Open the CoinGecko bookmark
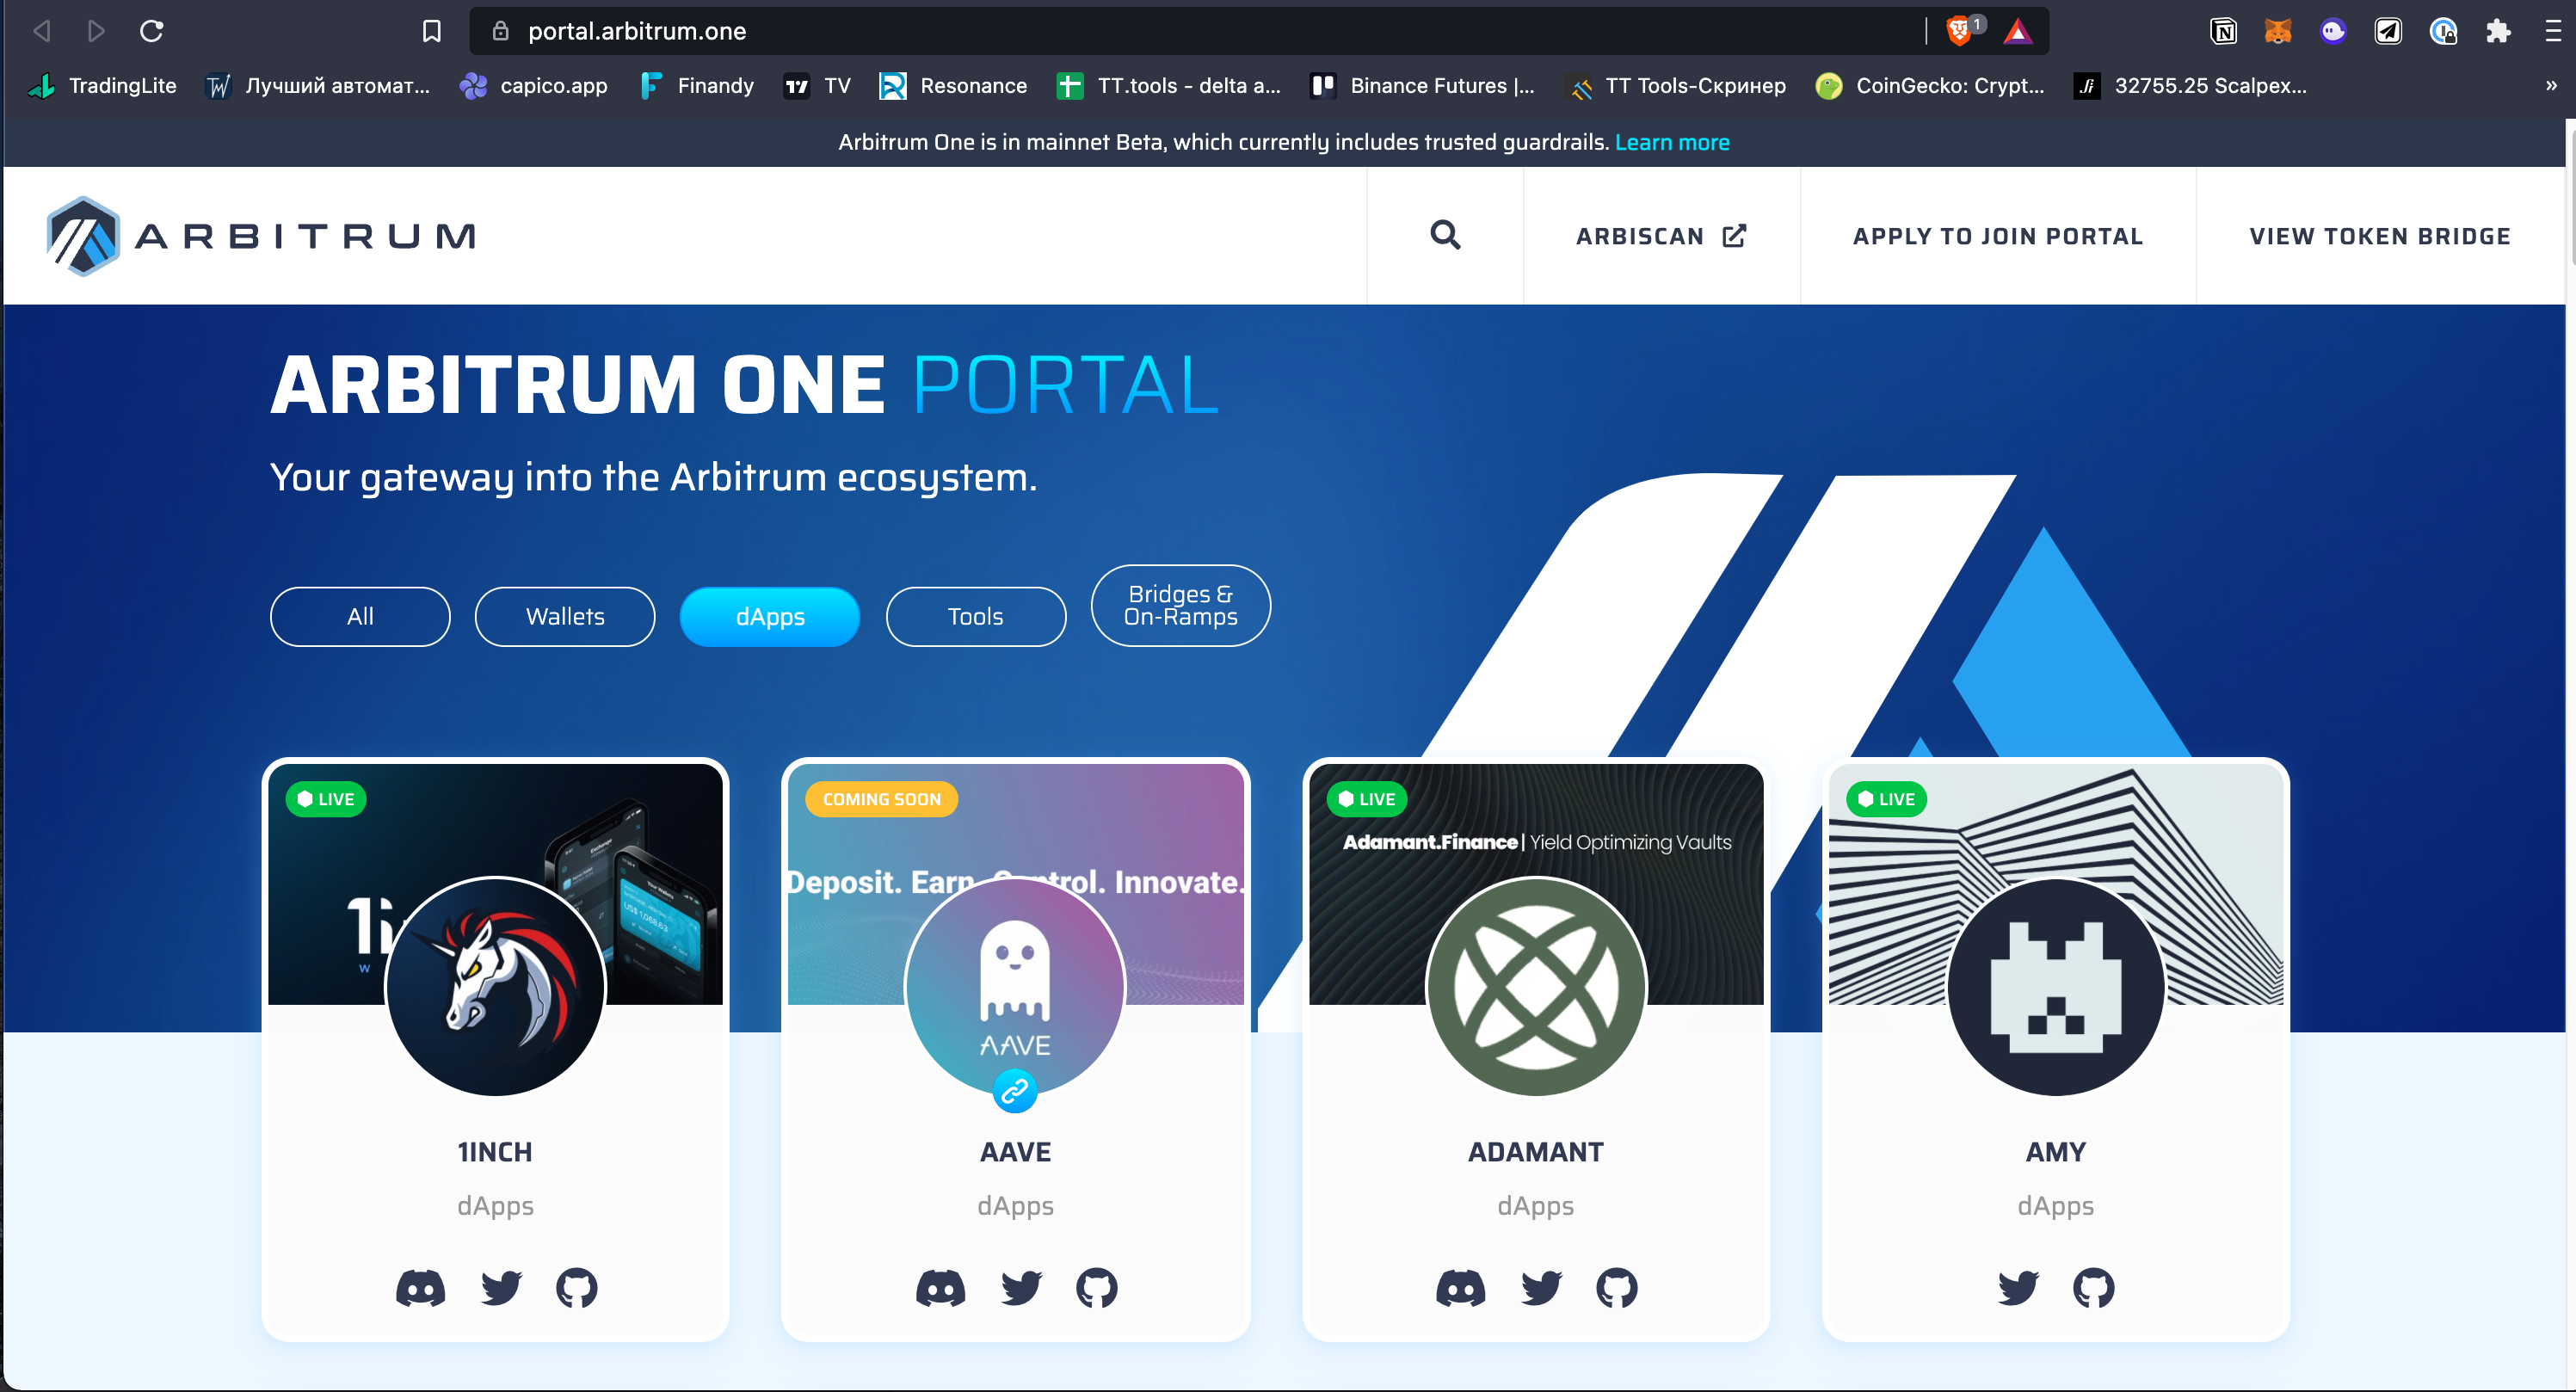Screen dimensions: 2576x1392 pyautogui.click(x=1930, y=86)
